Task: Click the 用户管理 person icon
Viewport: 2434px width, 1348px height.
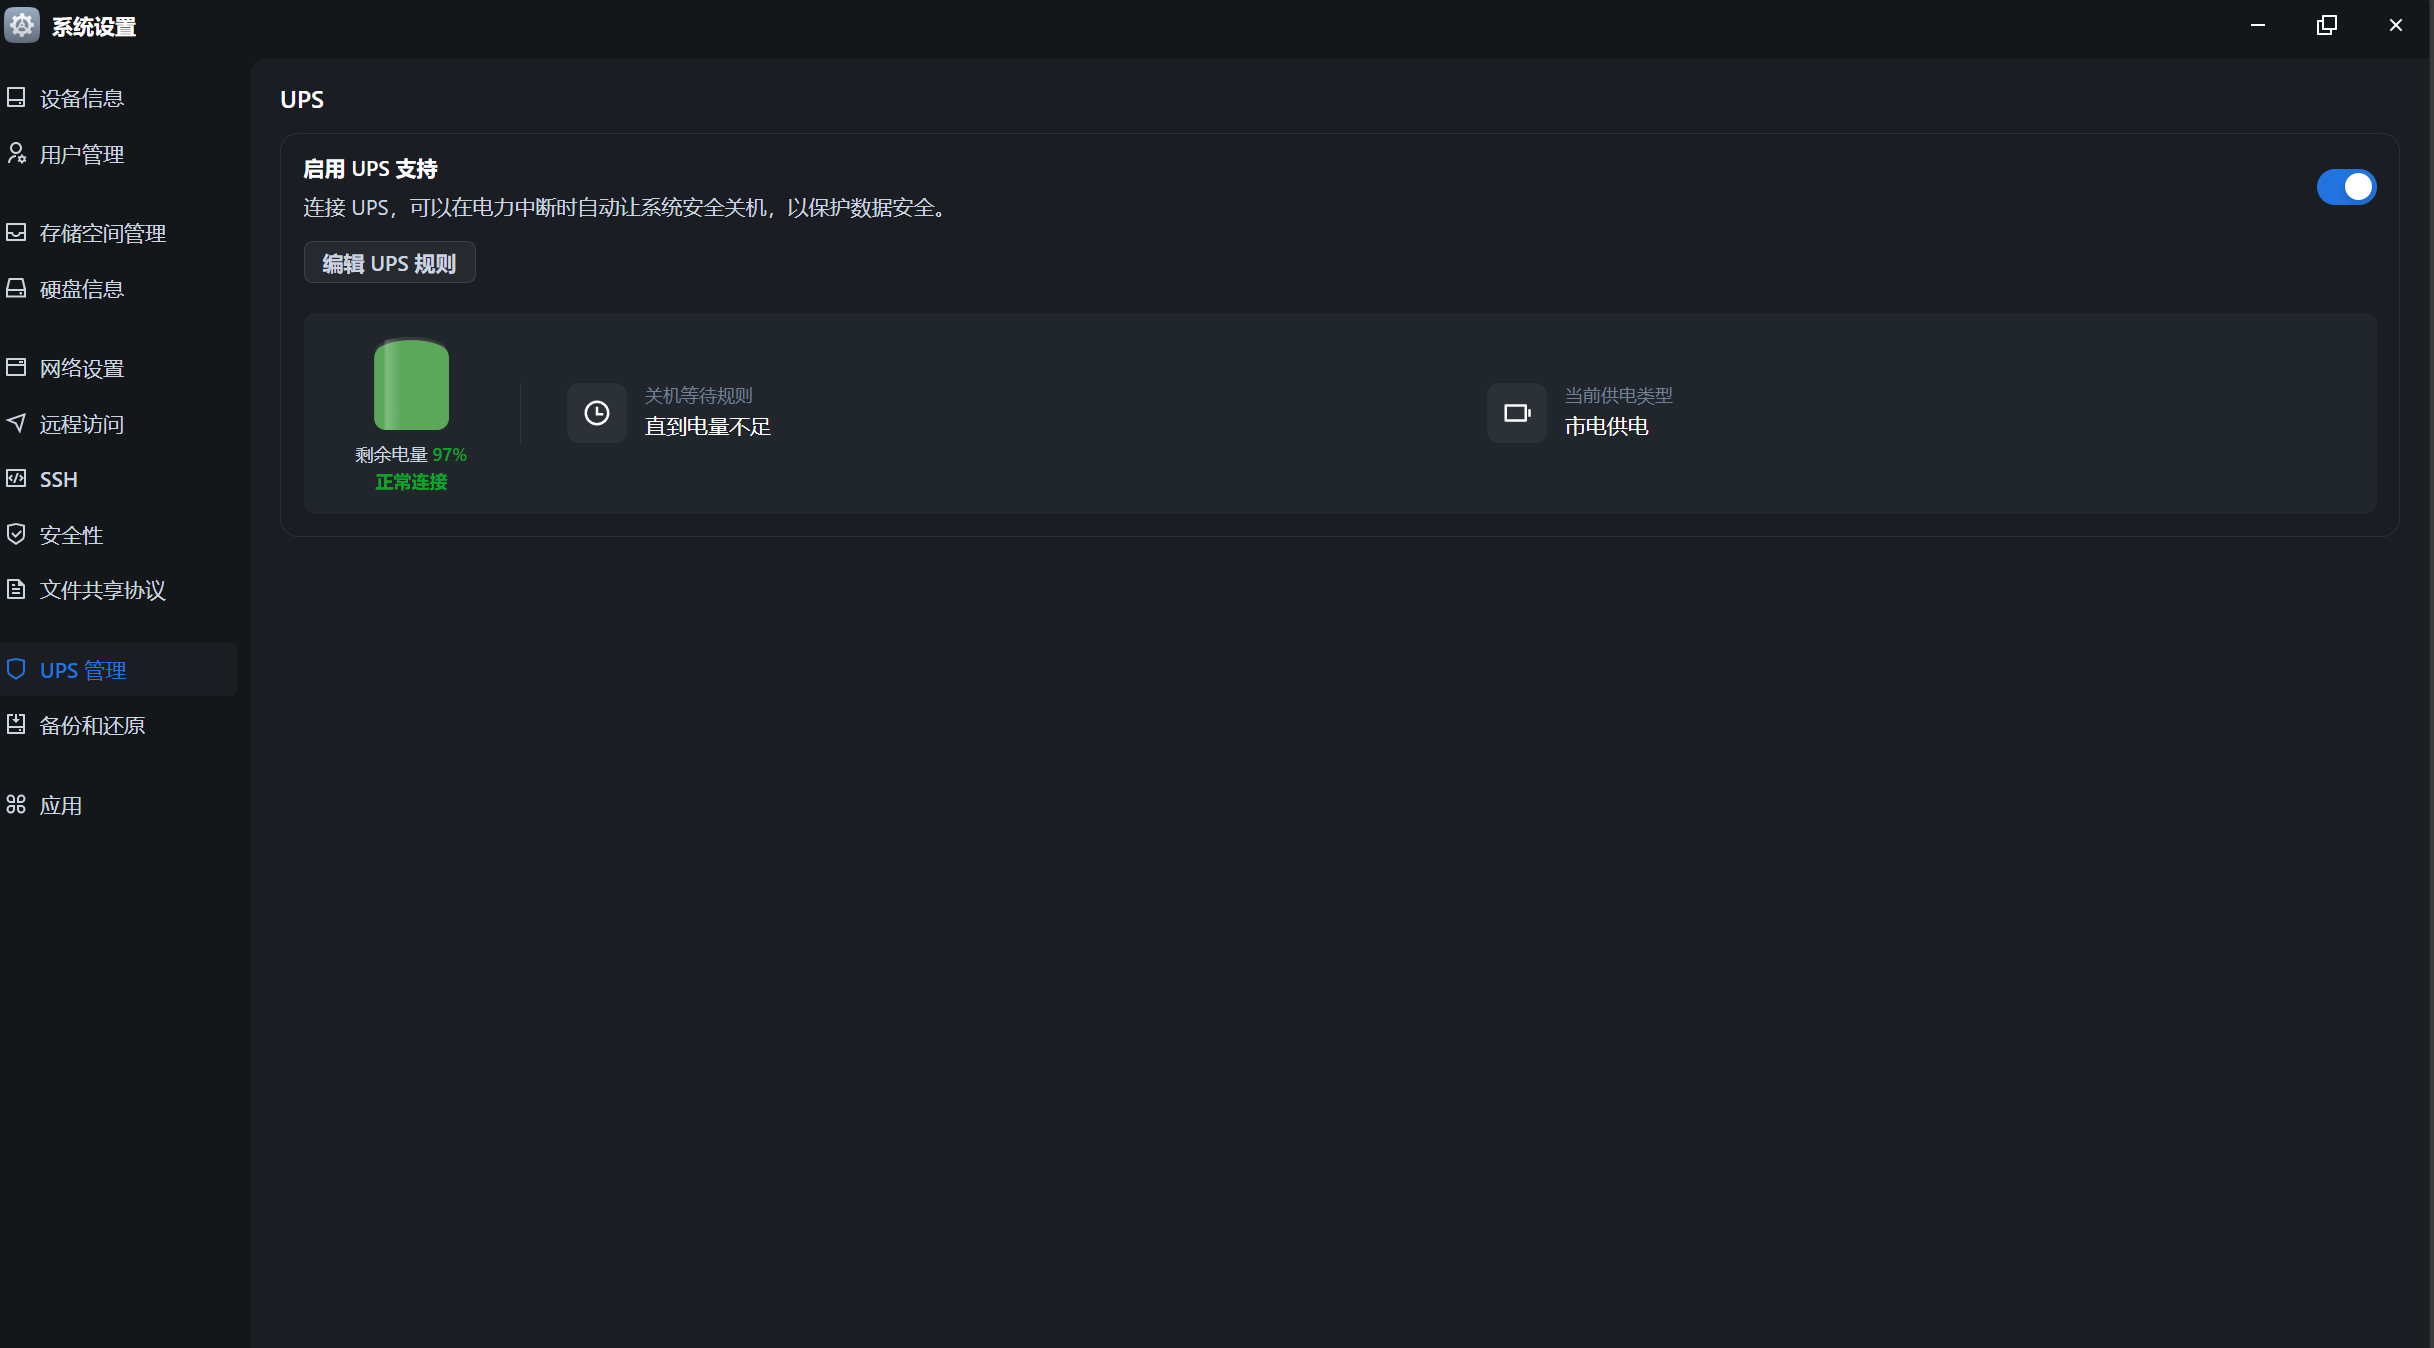Action: [x=16, y=153]
